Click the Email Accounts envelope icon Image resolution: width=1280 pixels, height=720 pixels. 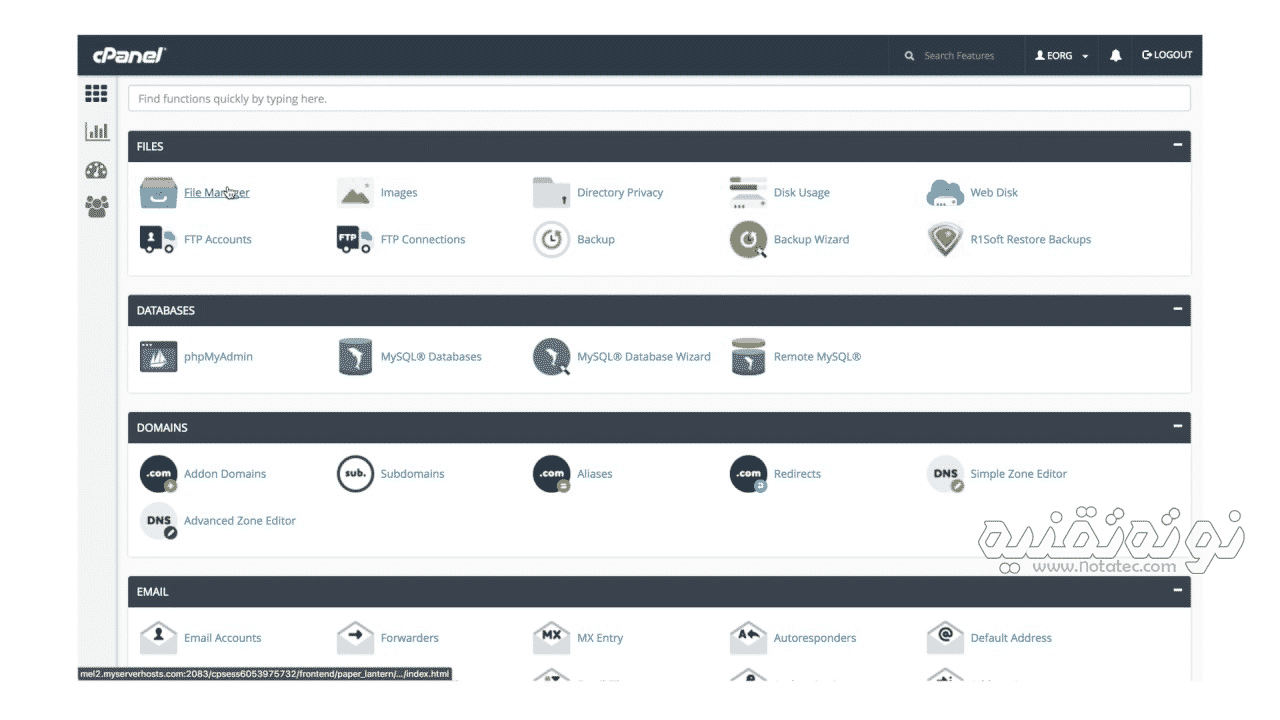159,637
